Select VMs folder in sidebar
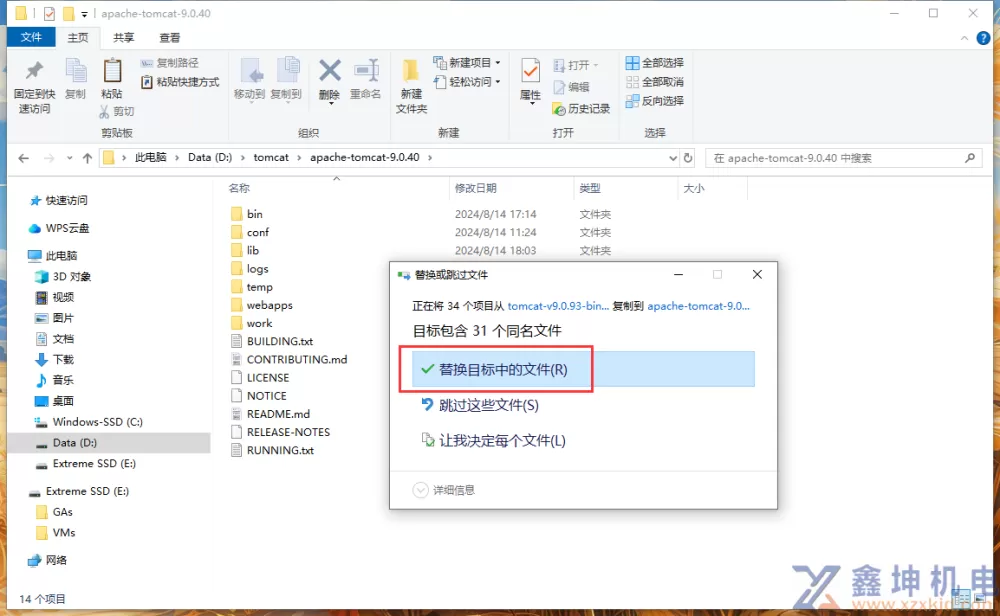 pyautogui.click(x=56, y=532)
